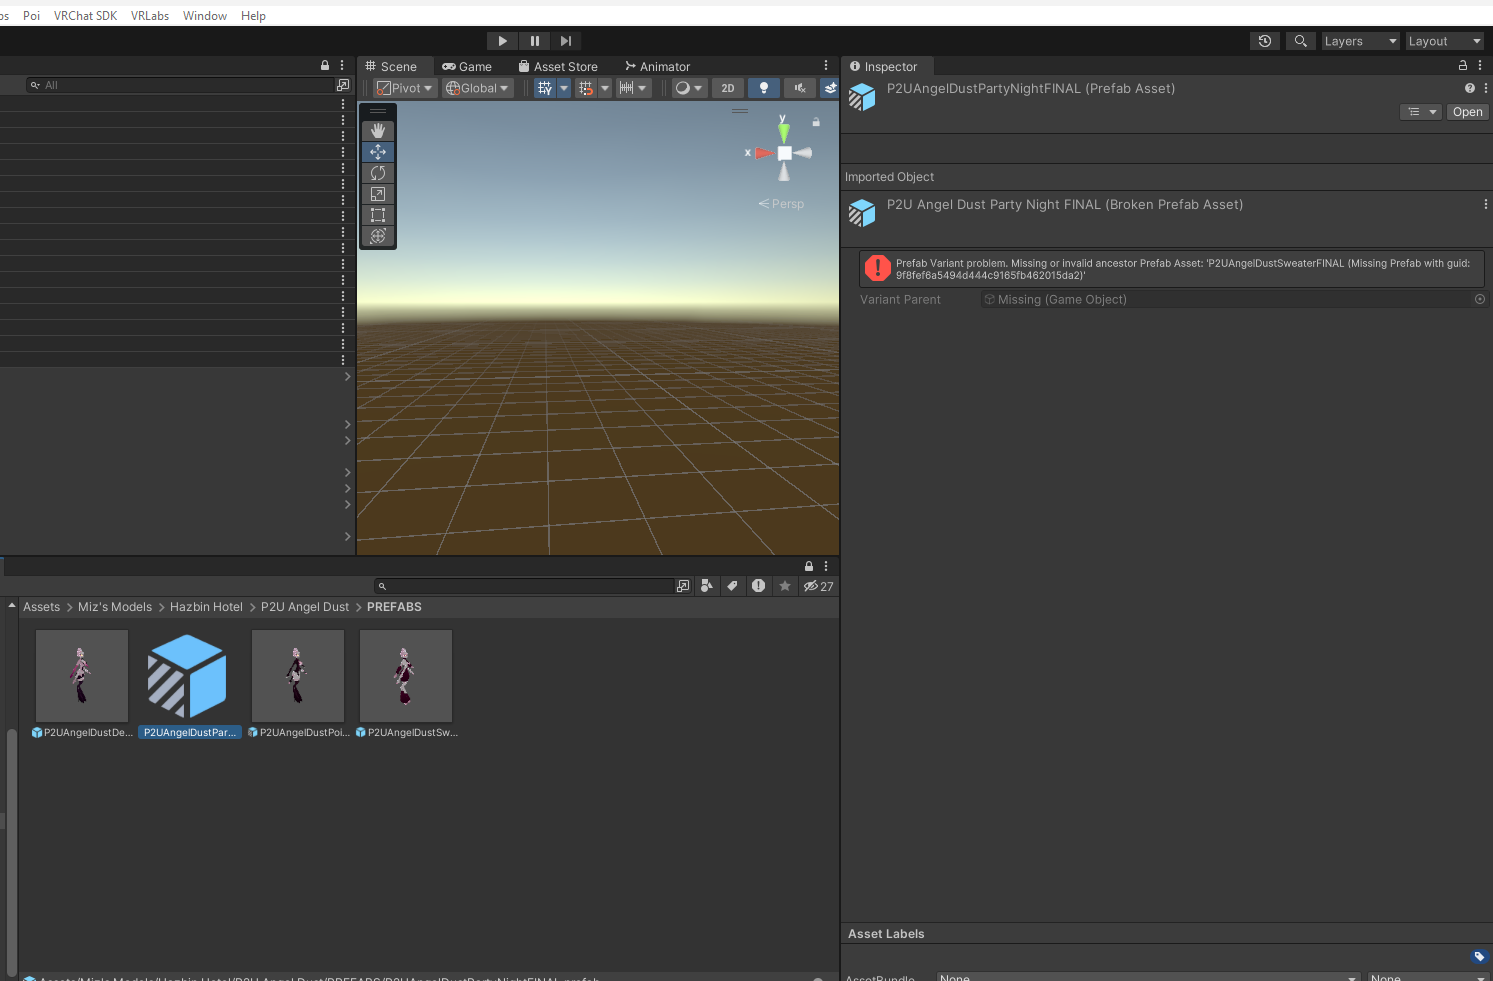Open snapping settings dropdown arrow
The height and width of the screenshot is (981, 1493).
(x=605, y=88)
